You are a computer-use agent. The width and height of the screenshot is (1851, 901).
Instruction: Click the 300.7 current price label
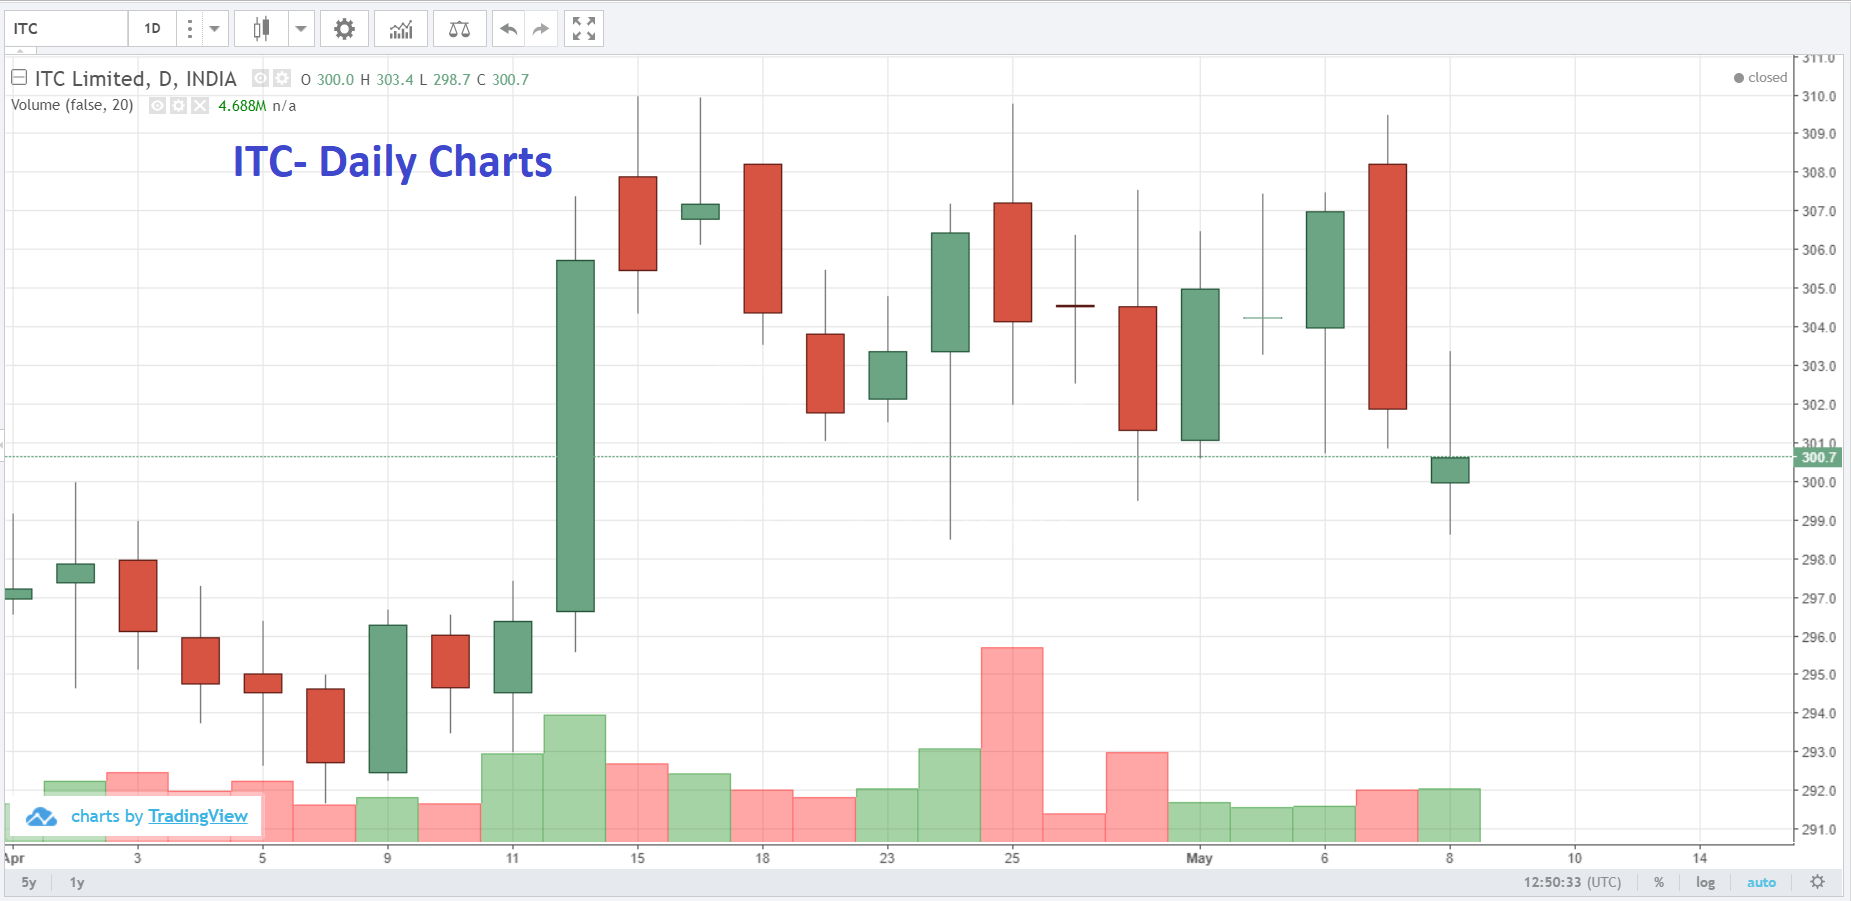click(1818, 457)
